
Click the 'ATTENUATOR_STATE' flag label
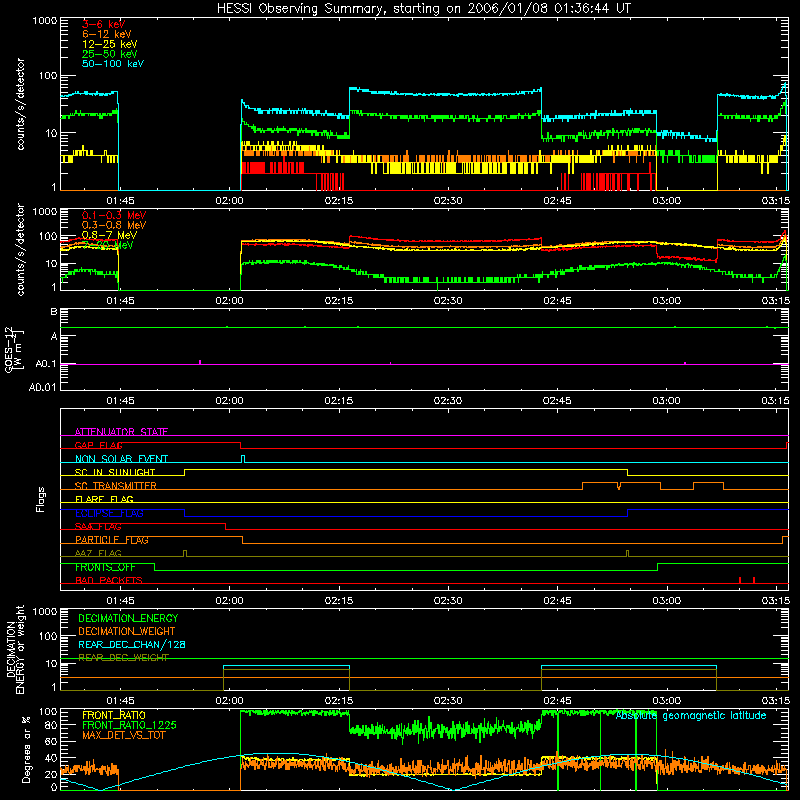coord(121,432)
